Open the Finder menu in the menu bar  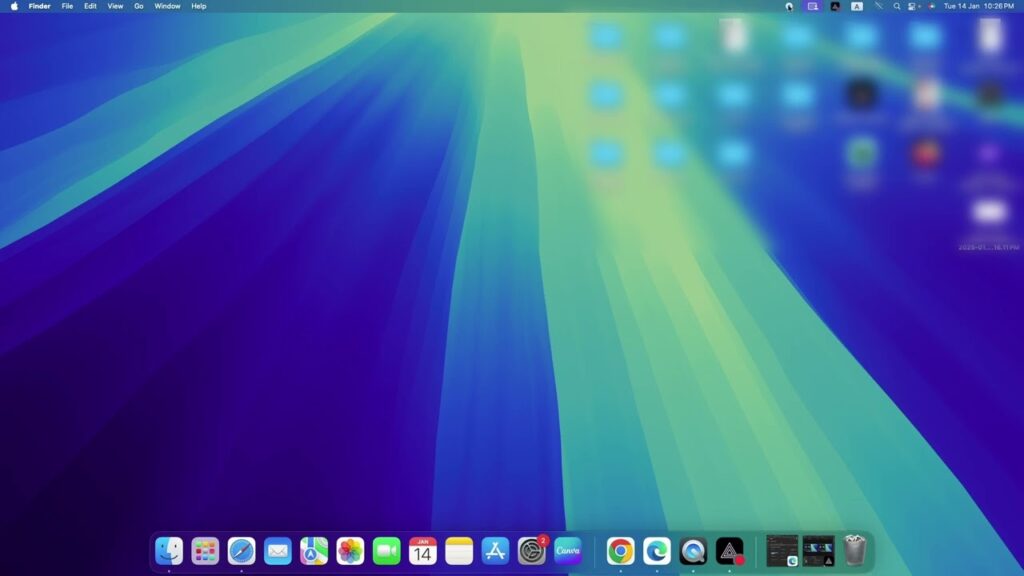click(39, 6)
